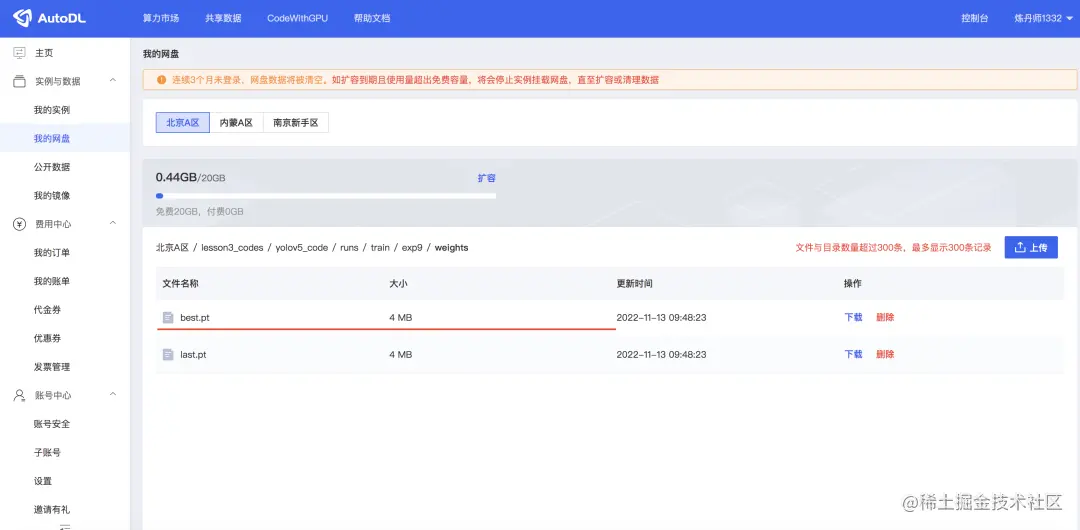
Task: Open 共享数据 in top navigation
Action: click(223, 19)
